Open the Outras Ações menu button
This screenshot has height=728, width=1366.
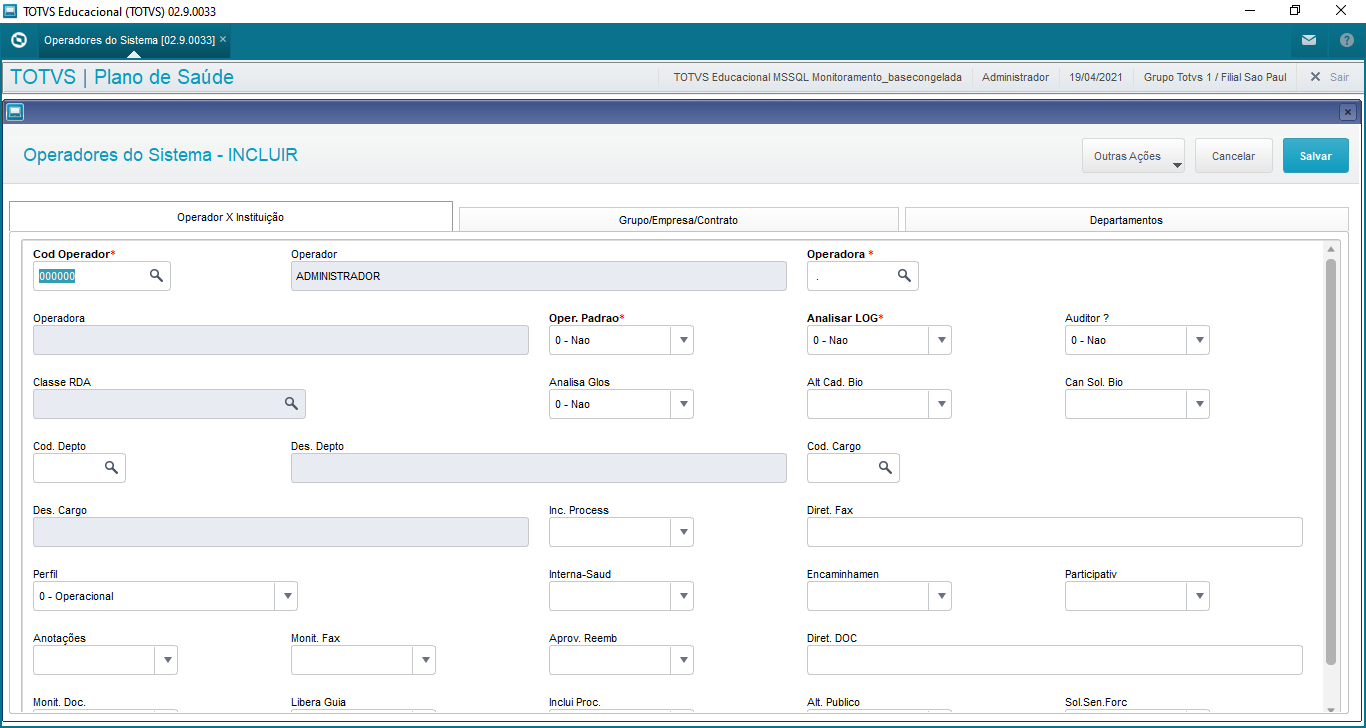point(1133,156)
